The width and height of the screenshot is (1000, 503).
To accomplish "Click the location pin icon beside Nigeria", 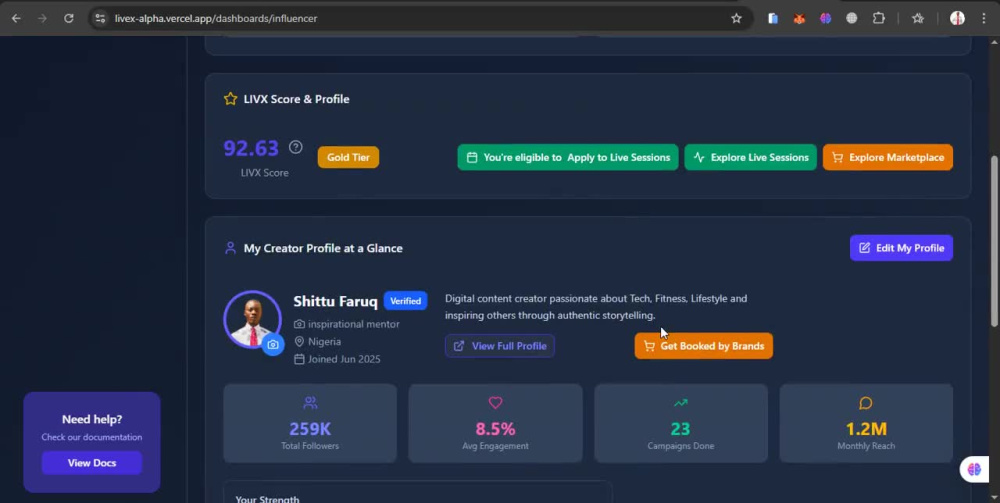I will (299, 342).
